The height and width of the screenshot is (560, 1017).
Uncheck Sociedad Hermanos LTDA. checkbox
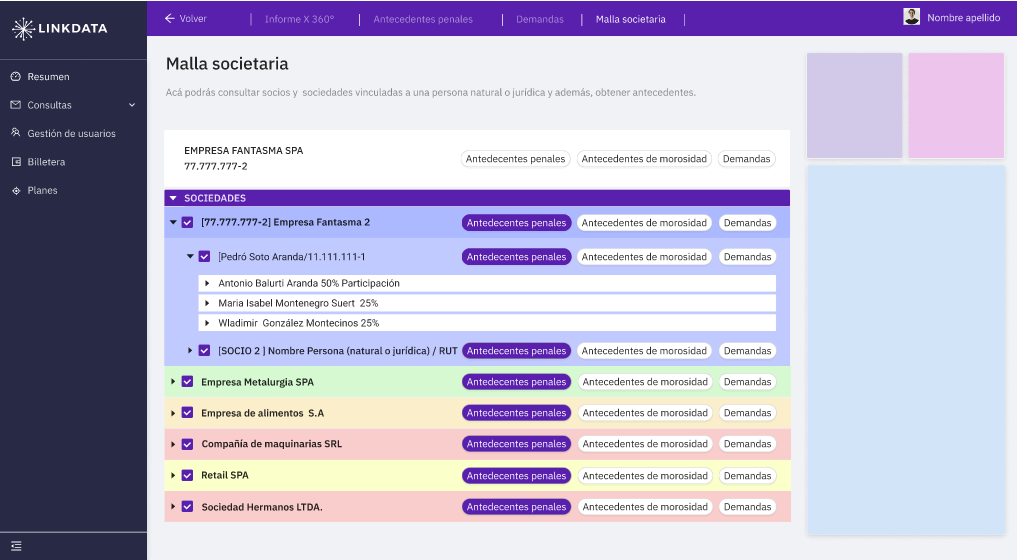point(187,506)
